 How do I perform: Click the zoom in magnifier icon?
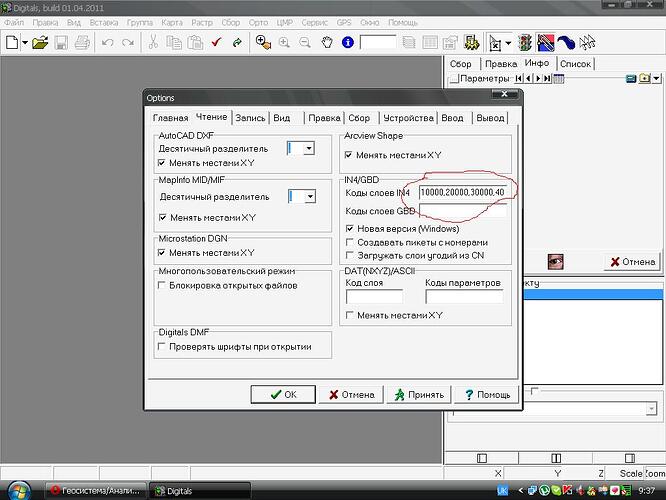(x=284, y=42)
